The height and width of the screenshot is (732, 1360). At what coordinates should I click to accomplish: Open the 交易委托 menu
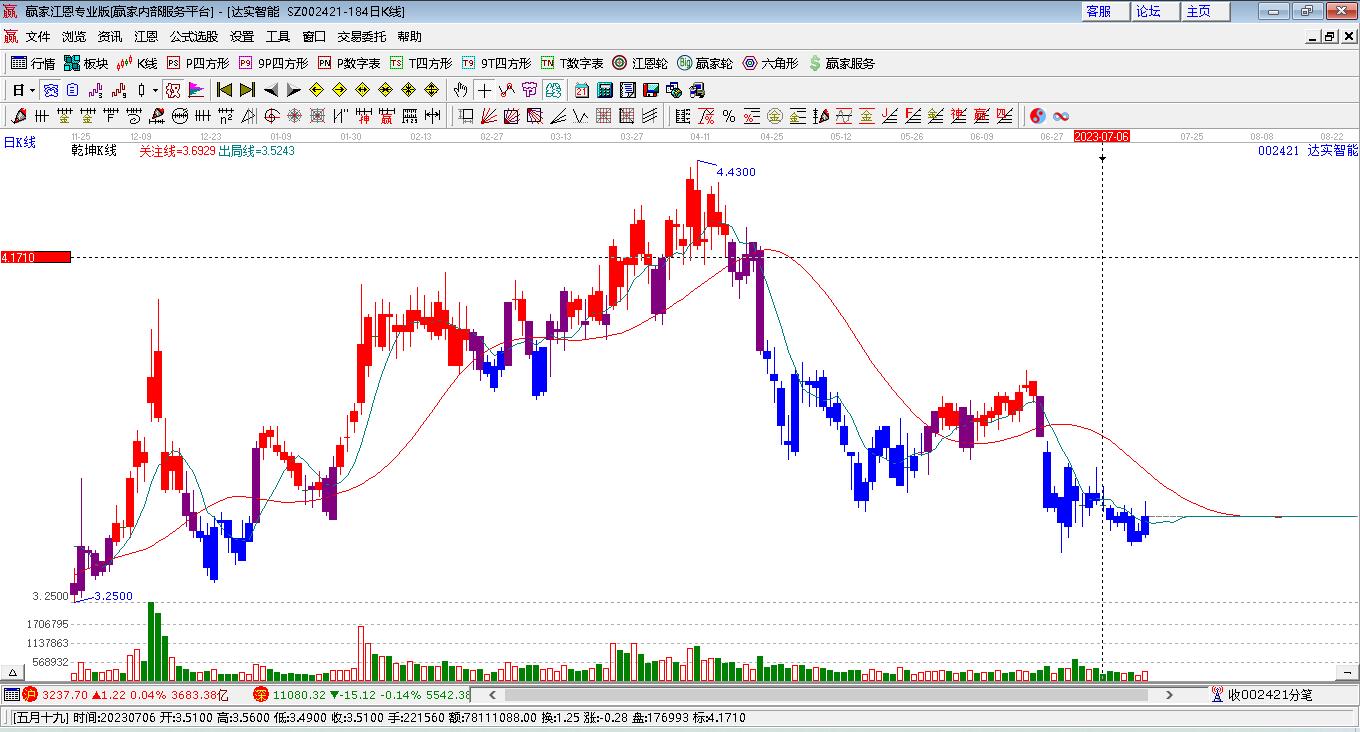[x=362, y=37]
